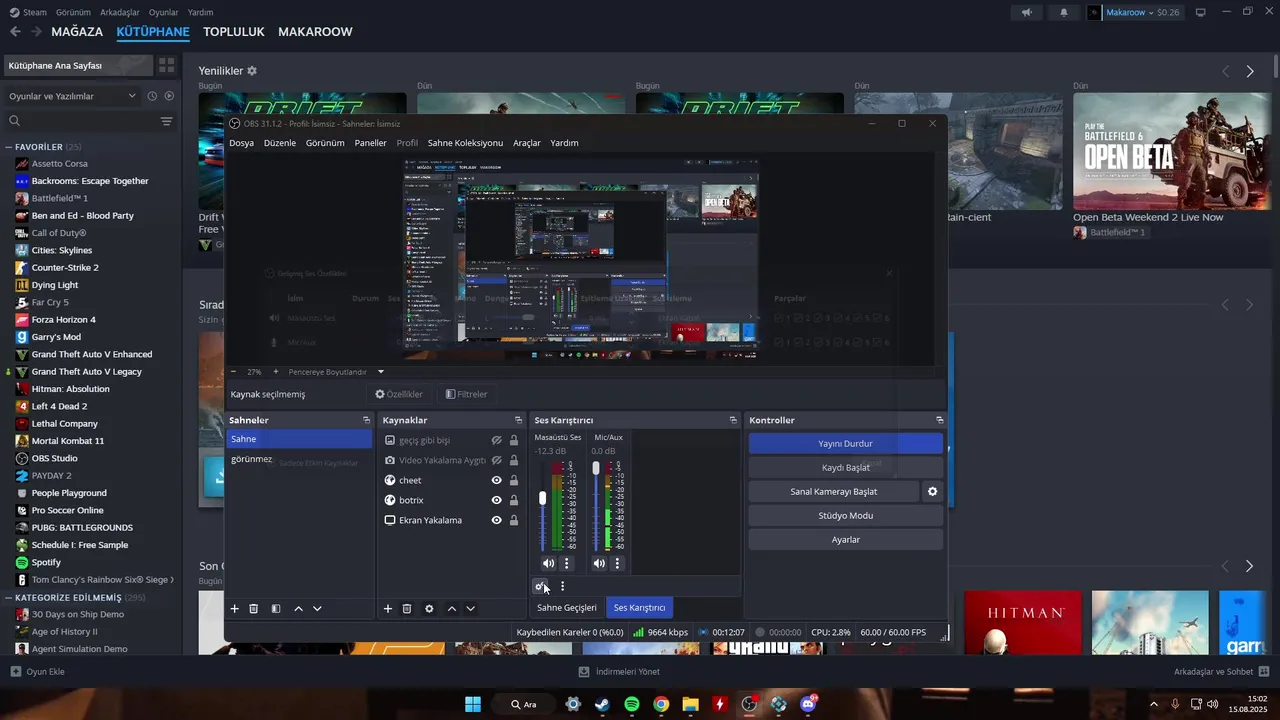Show the 'Video Yakalama Aygıtı' source
Image resolution: width=1280 pixels, height=720 pixels.
(x=496, y=460)
